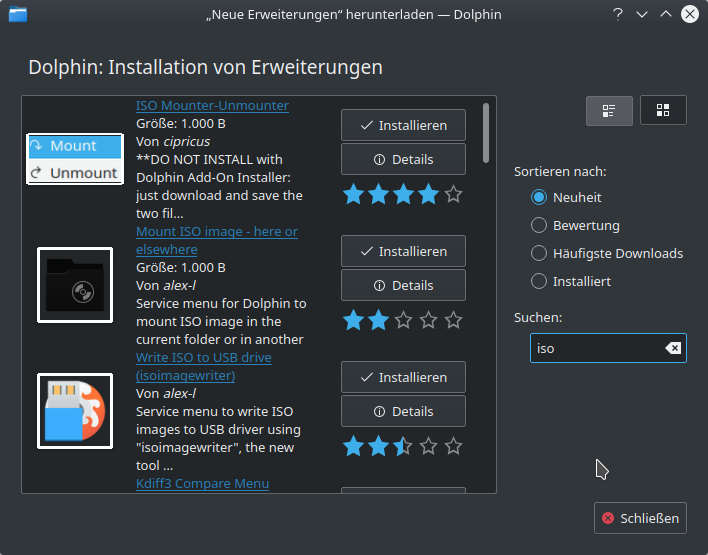
Task: Open the ISO Mounter-Unmounter title link
Action: (x=212, y=105)
